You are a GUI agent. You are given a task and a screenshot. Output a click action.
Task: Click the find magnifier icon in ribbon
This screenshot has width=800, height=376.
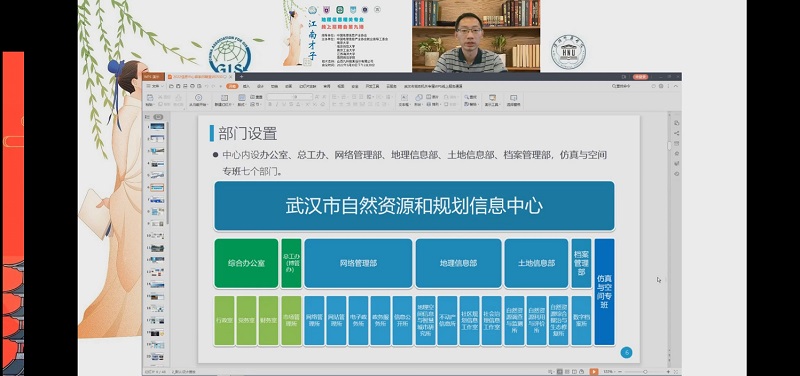coord(467,97)
